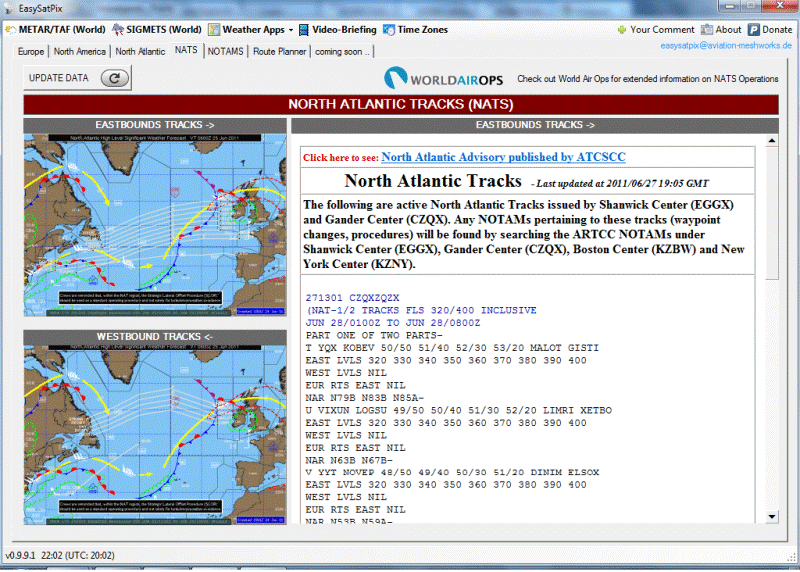Click the About text button
Image resolution: width=800 pixels, height=572 pixels.
[x=728, y=30]
